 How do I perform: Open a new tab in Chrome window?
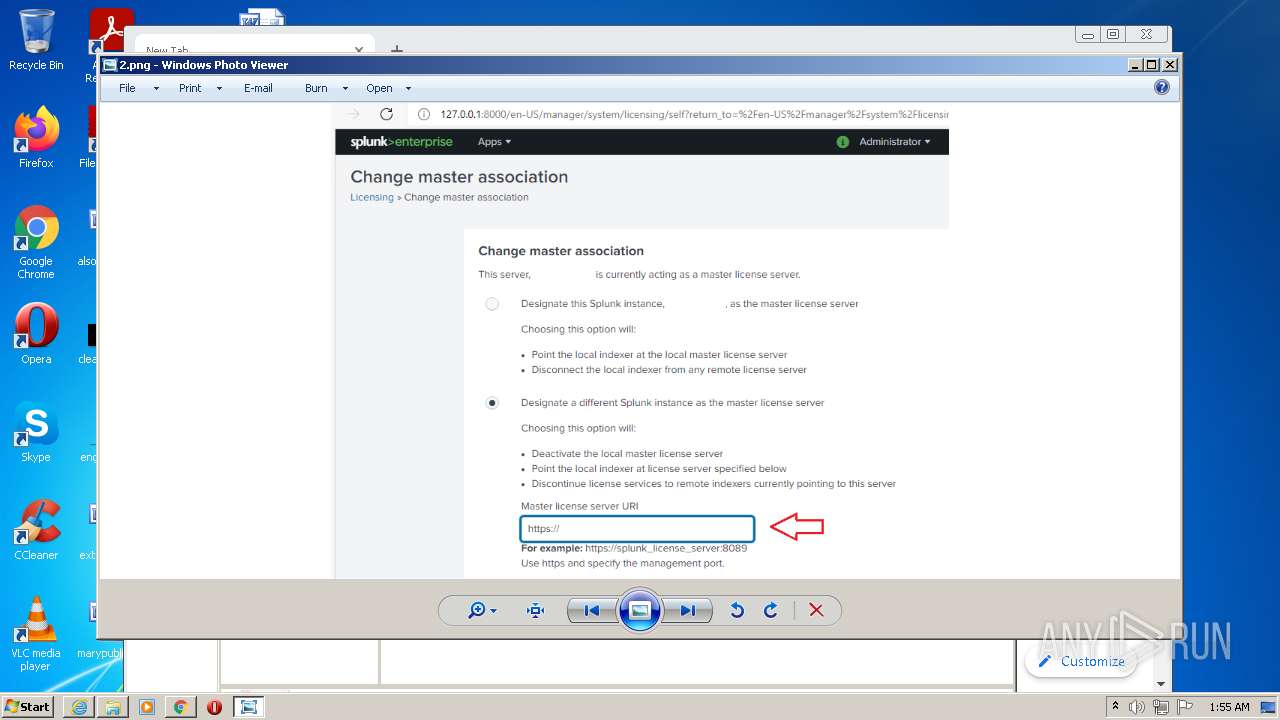pyautogui.click(x=397, y=48)
